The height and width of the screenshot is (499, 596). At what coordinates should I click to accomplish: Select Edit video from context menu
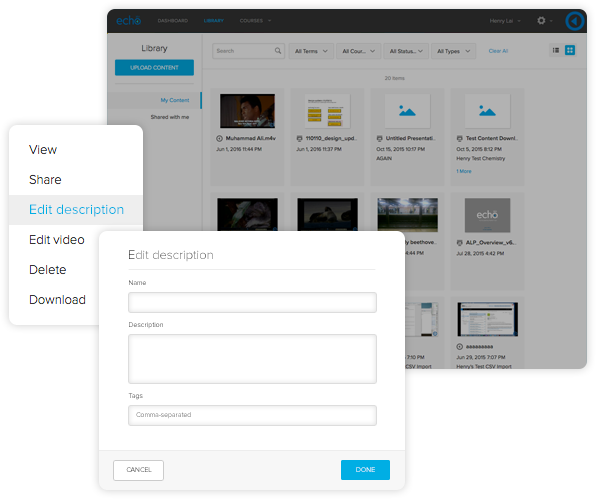(57, 240)
